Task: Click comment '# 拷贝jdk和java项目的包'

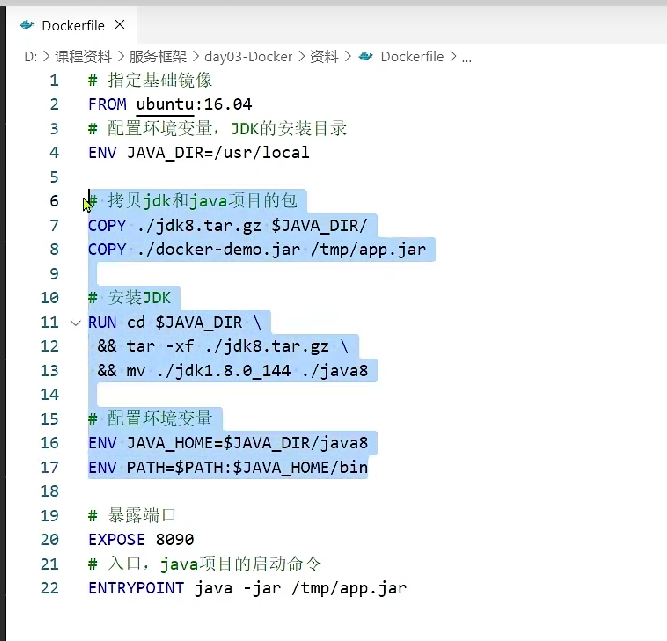Action: point(192,200)
